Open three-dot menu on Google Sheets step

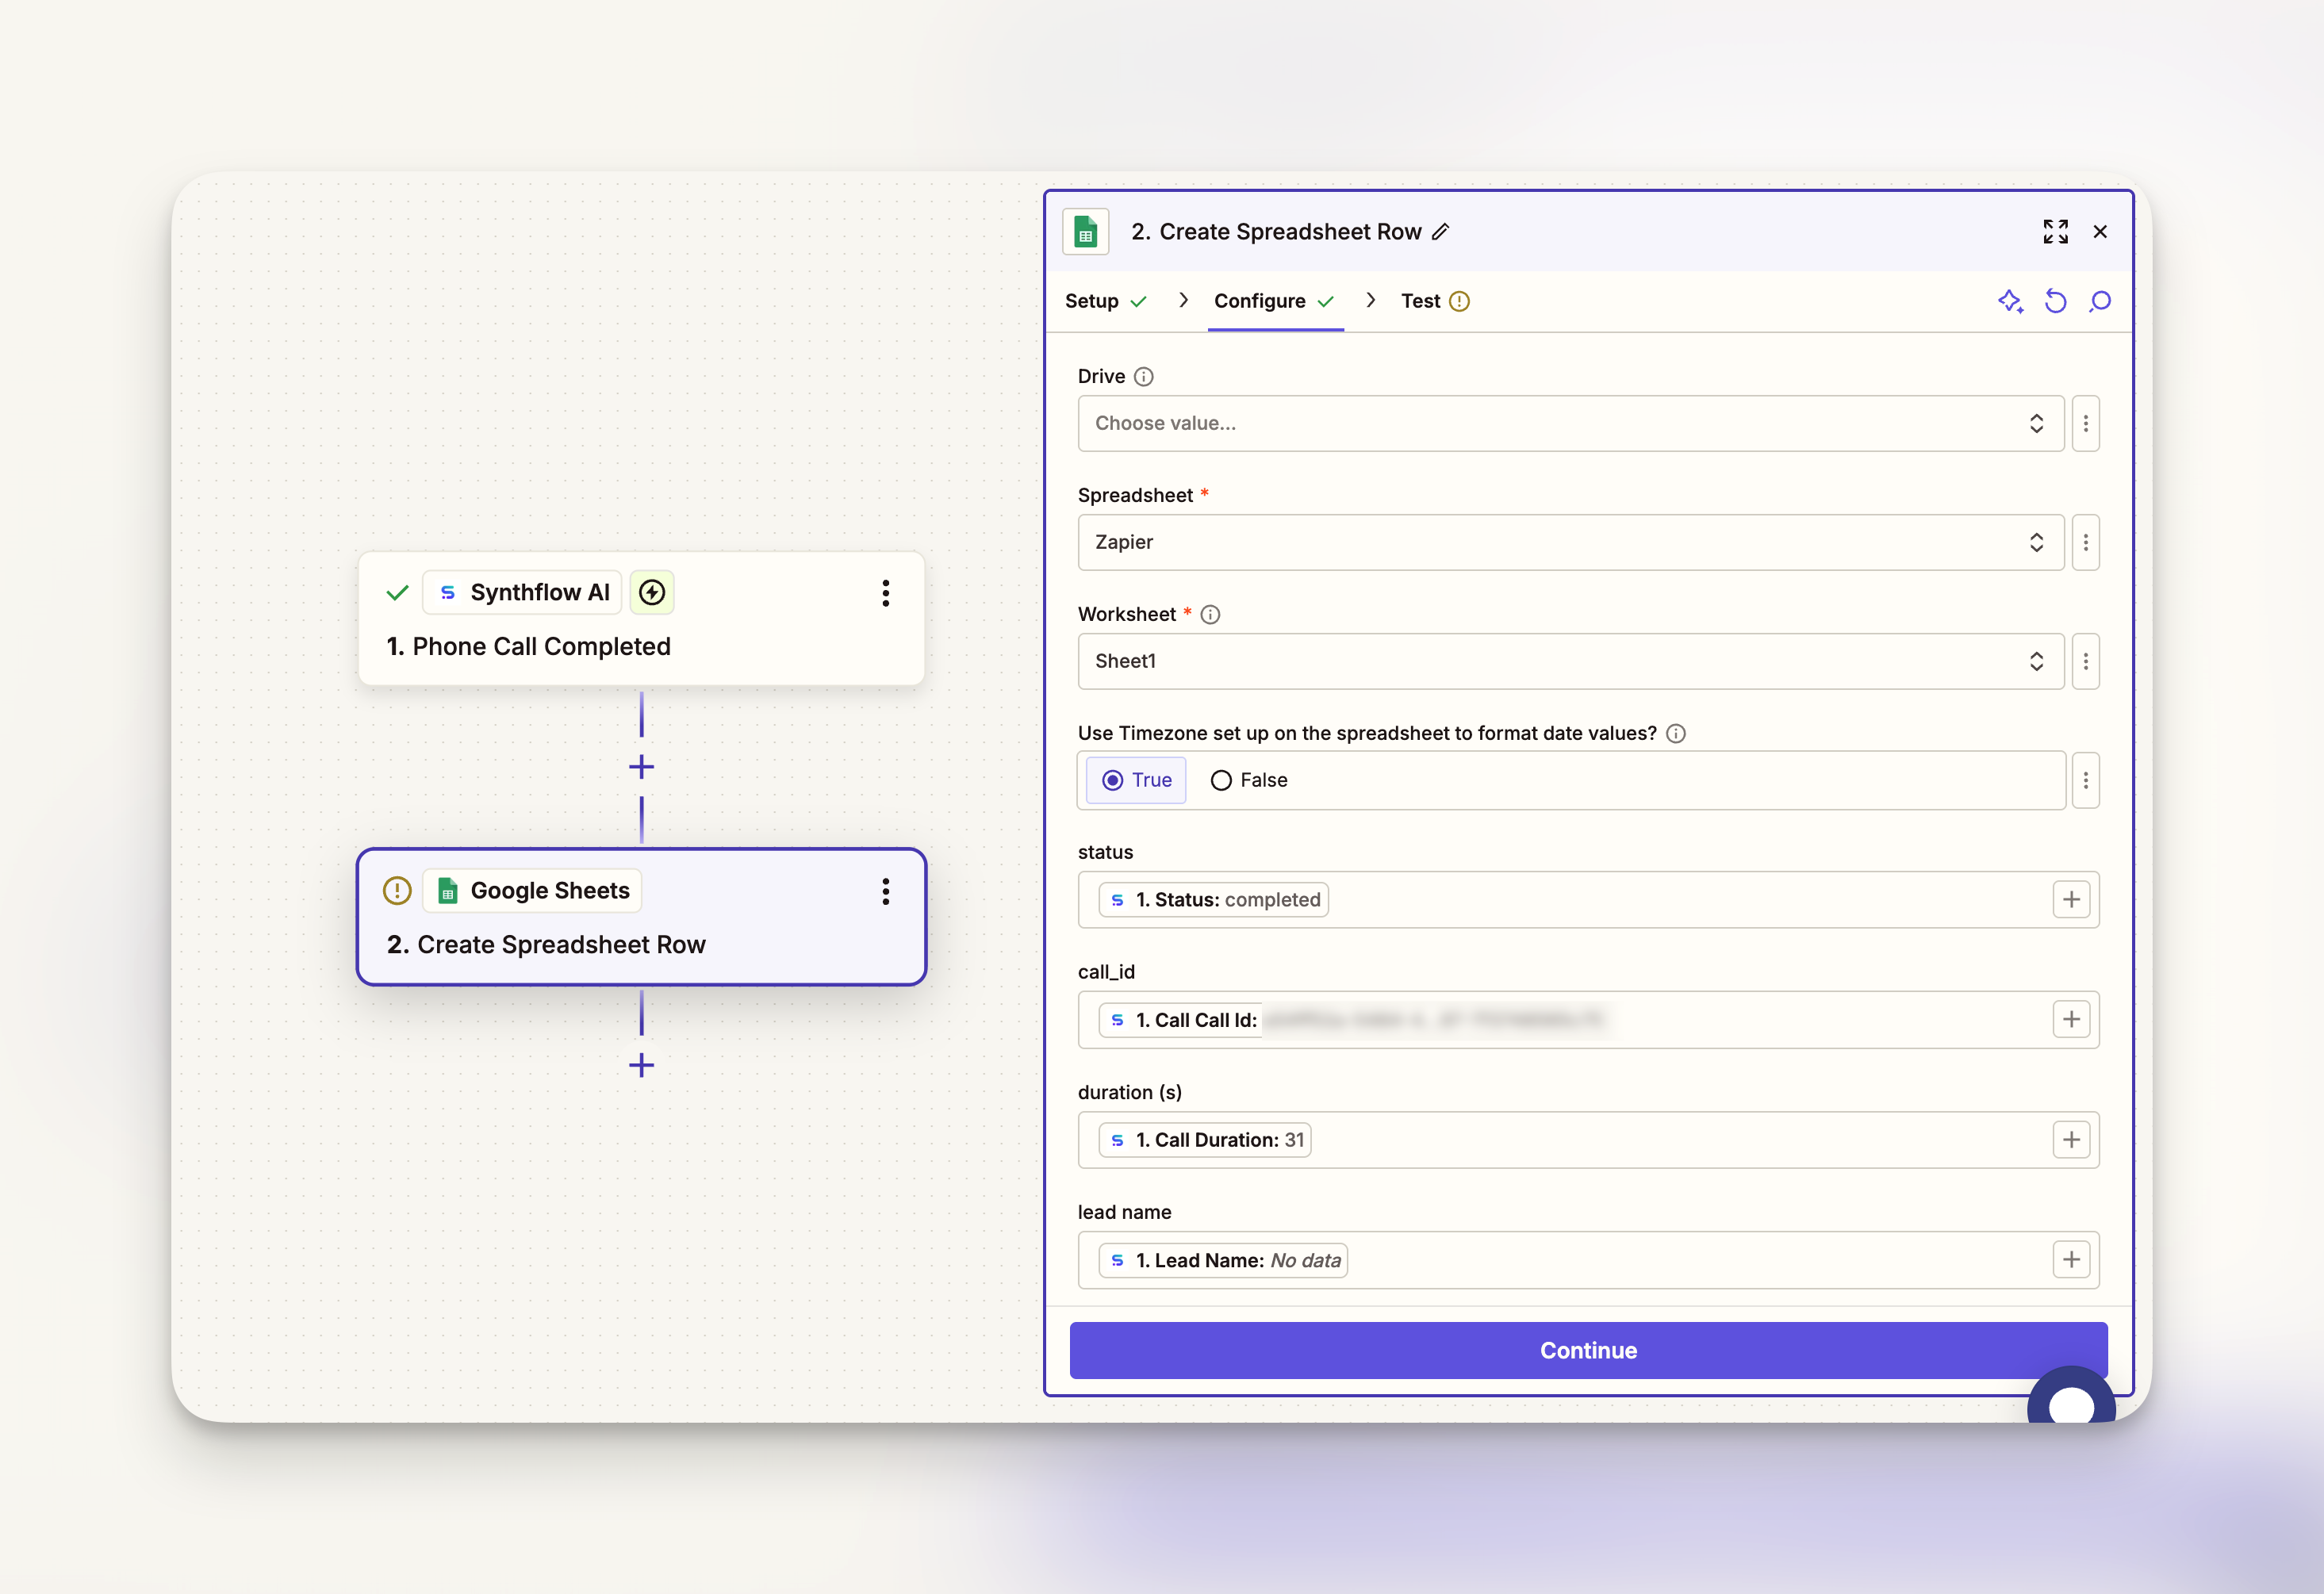tap(885, 891)
